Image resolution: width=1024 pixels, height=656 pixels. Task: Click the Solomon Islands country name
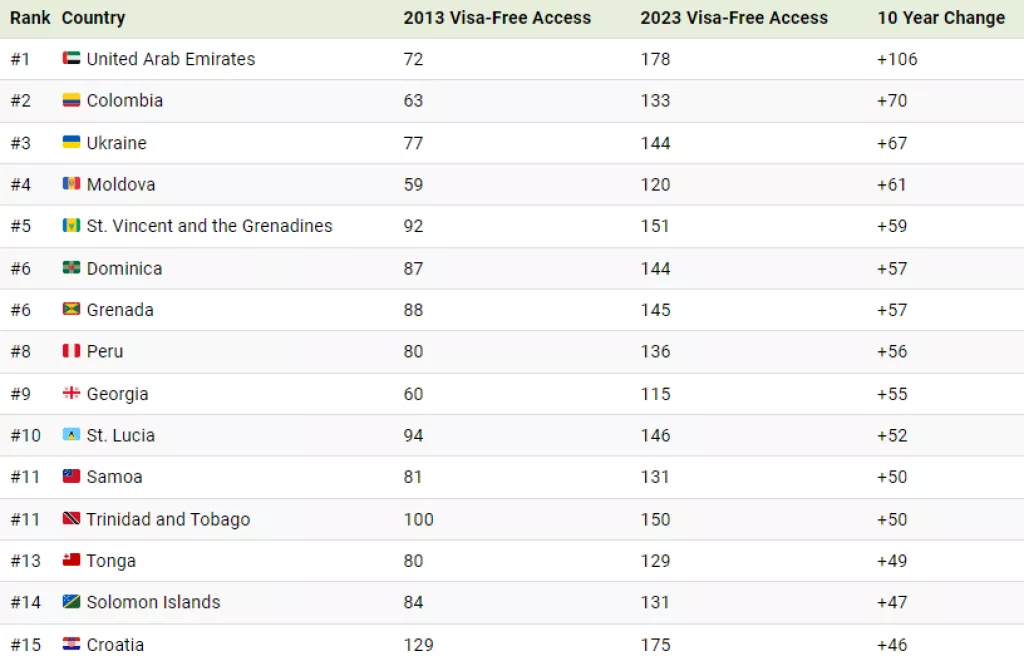click(x=153, y=602)
